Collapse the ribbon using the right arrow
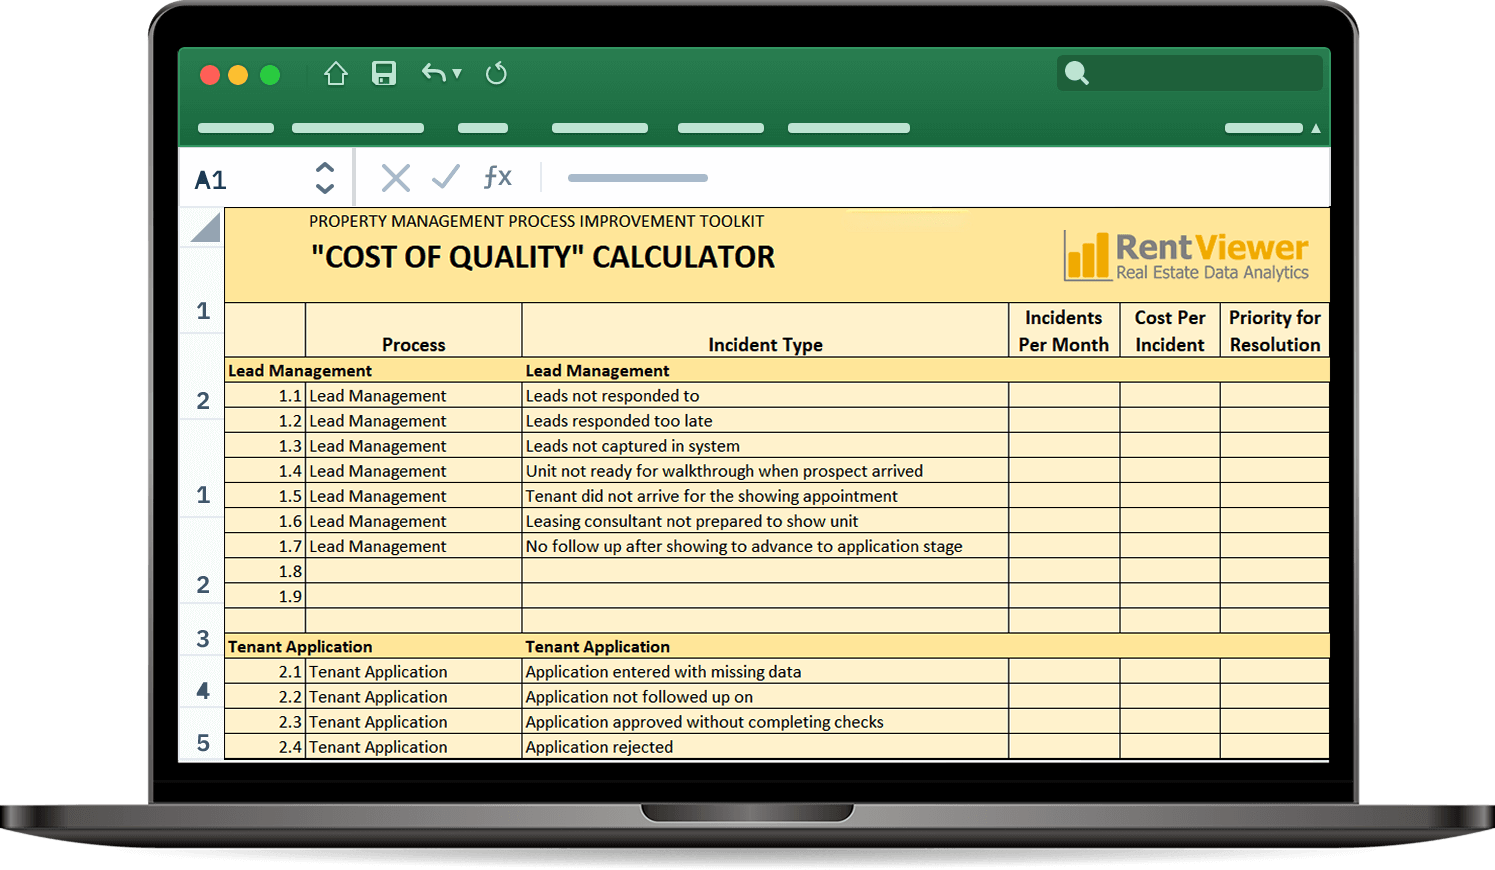The image size is (1495, 870). pyautogui.click(x=1316, y=128)
